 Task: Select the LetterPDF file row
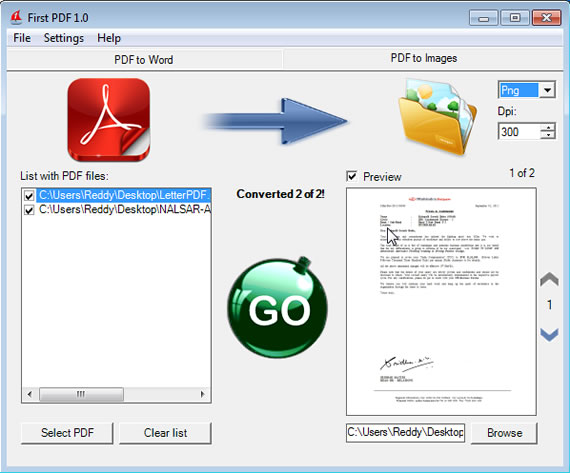(x=124, y=196)
